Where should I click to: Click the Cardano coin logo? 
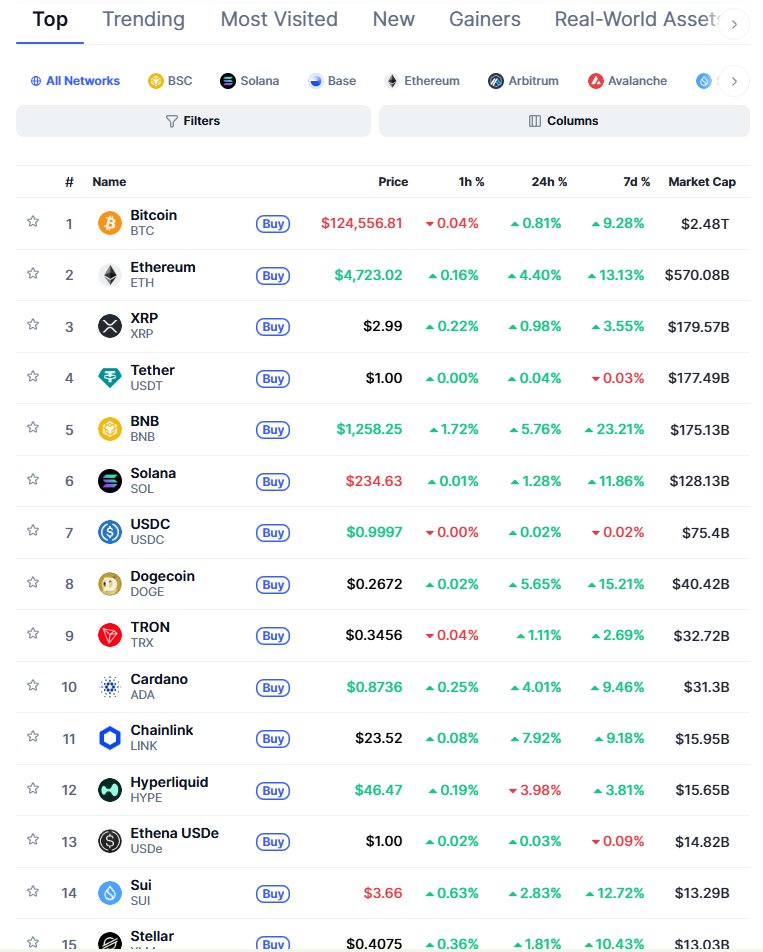(x=110, y=687)
